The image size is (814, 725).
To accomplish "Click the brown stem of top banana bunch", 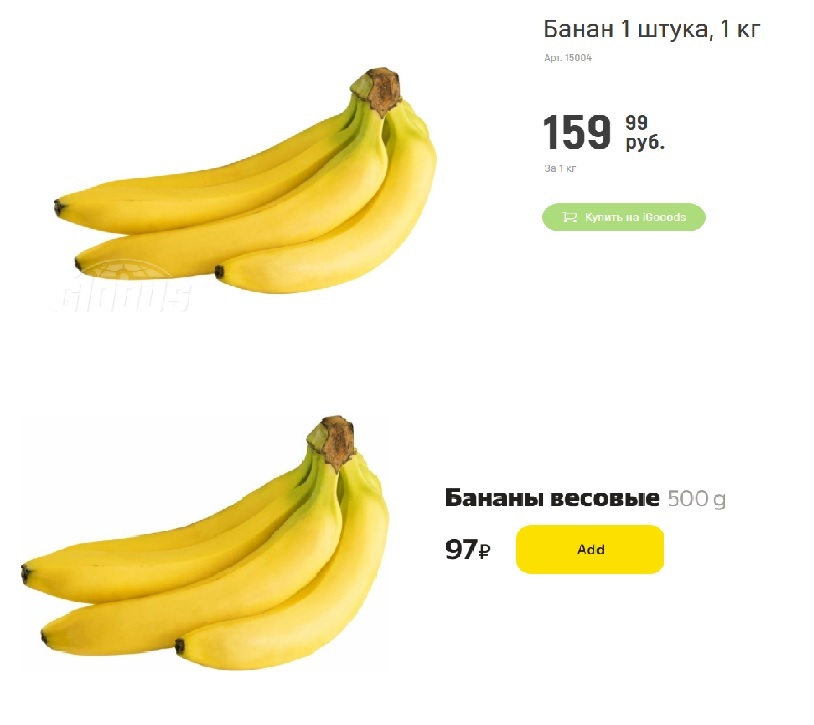I will click(378, 90).
